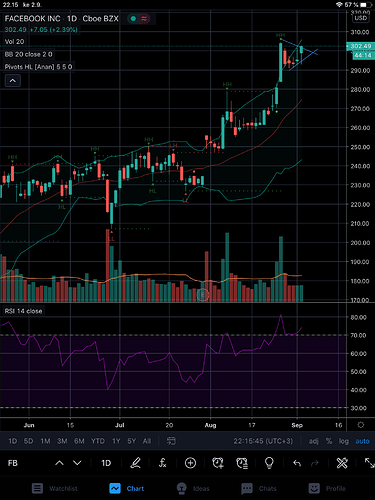
Task: Tap the compare/add symbol plus icon
Action: (190, 463)
